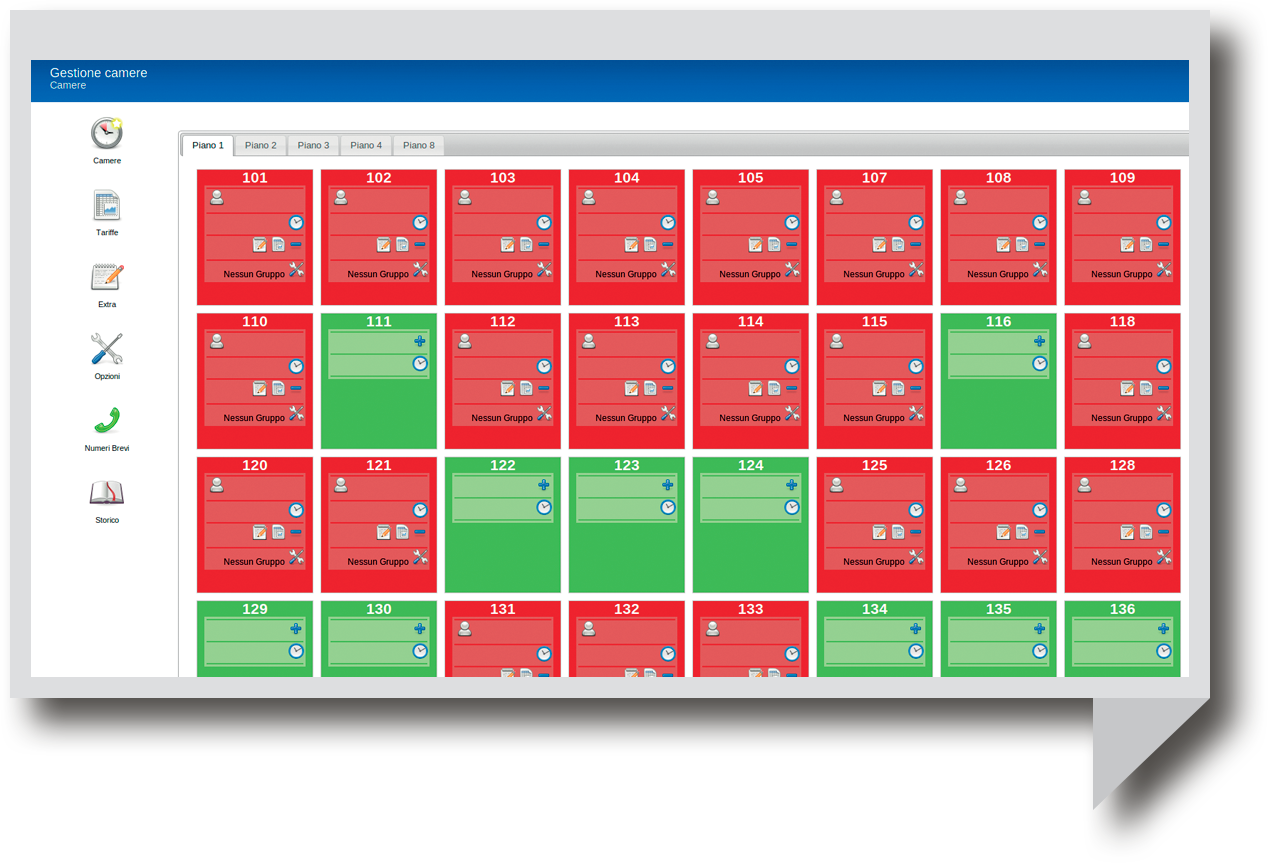The width and height of the screenshot is (1268, 864).
Task: Click edit note icon in room 101
Action: click(x=260, y=244)
